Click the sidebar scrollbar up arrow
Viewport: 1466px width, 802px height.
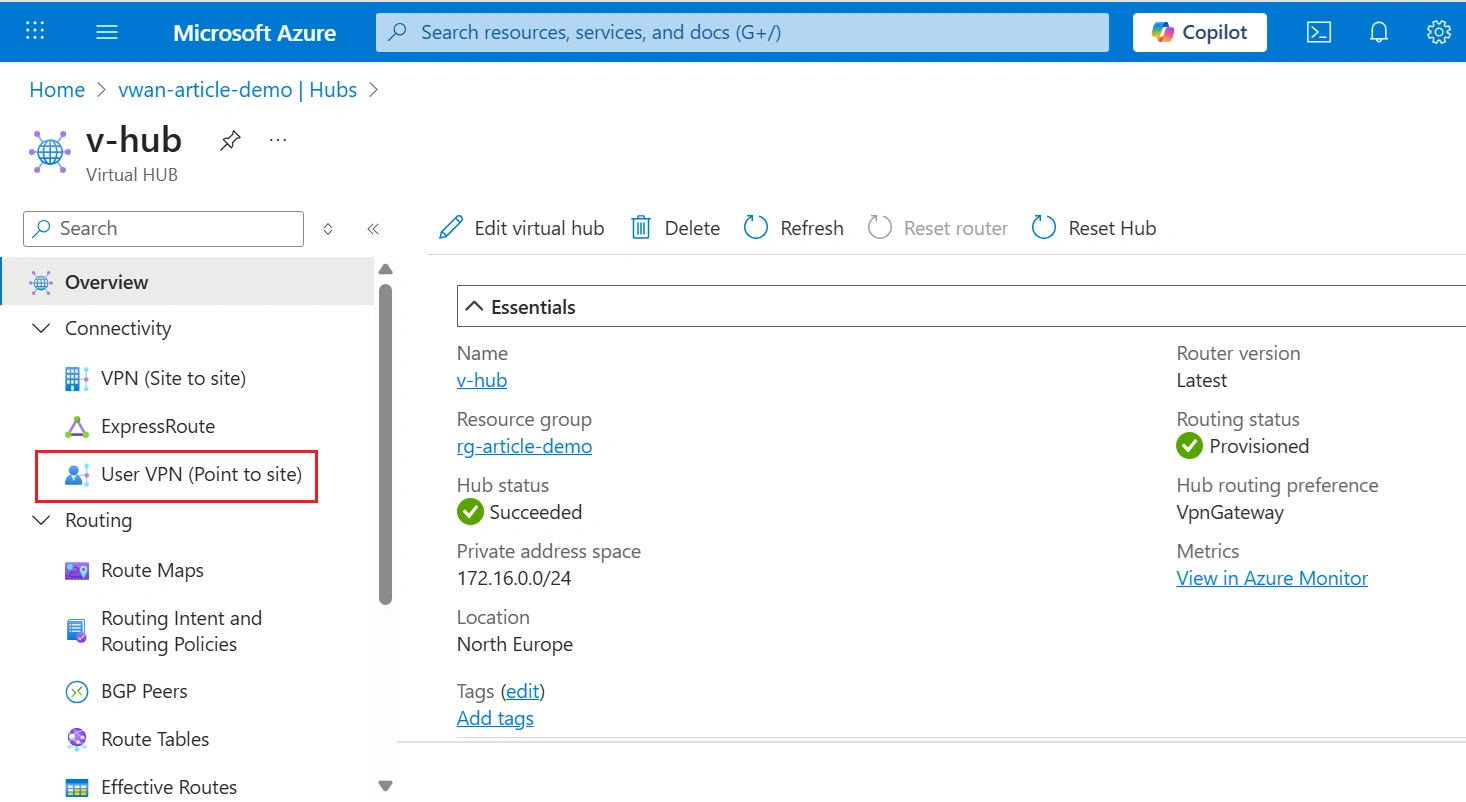coord(386,269)
